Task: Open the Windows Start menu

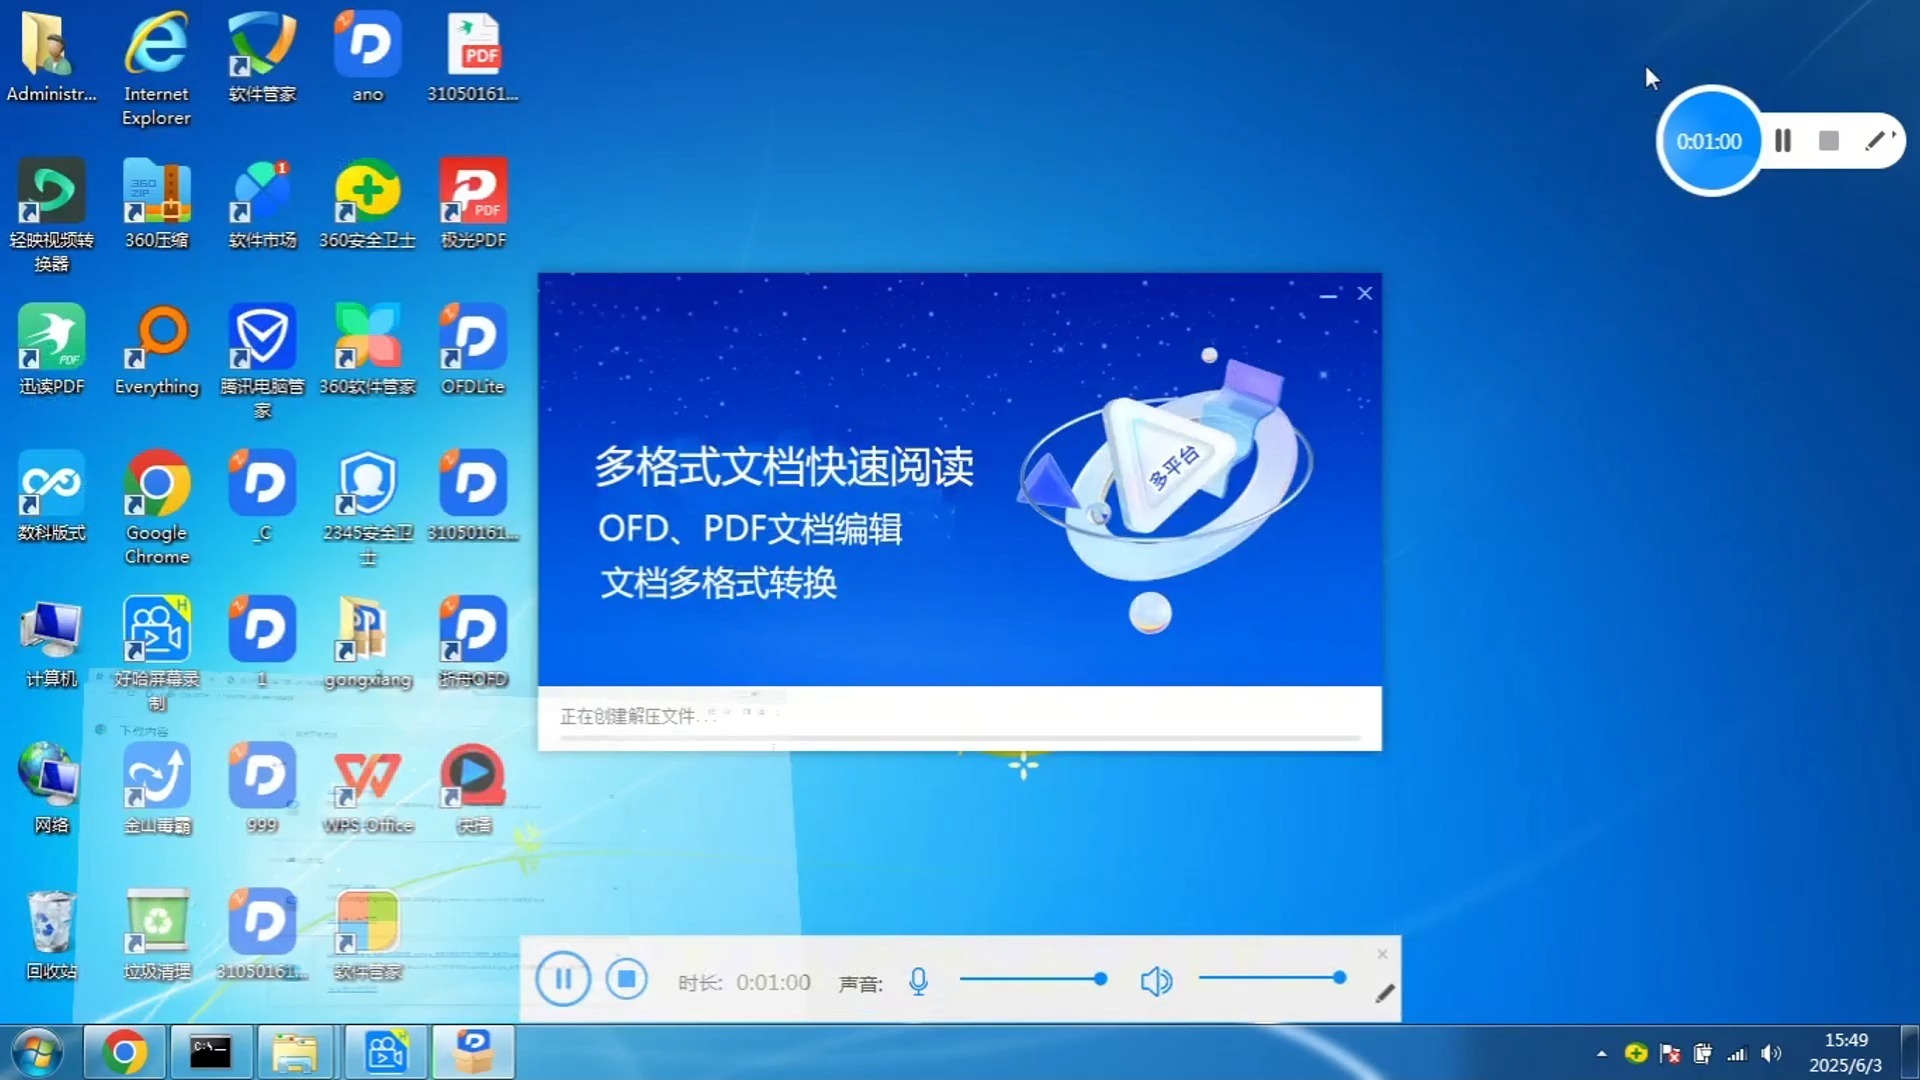Action: [36, 1051]
